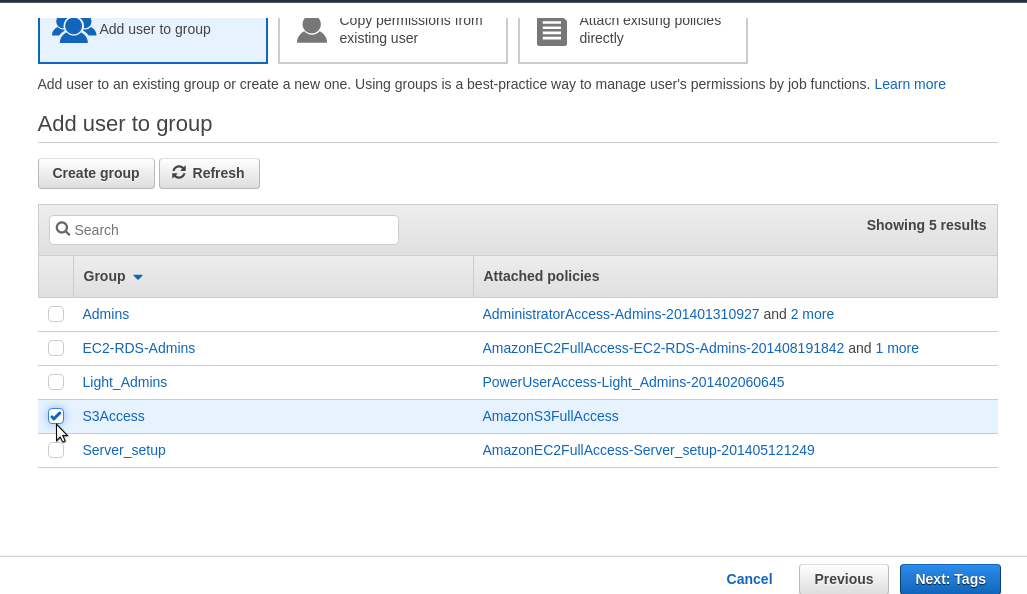The height and width of the screenshot is (594, 1027).
Task: Show the 2 more policies for Admins
Action: [812, 314]
